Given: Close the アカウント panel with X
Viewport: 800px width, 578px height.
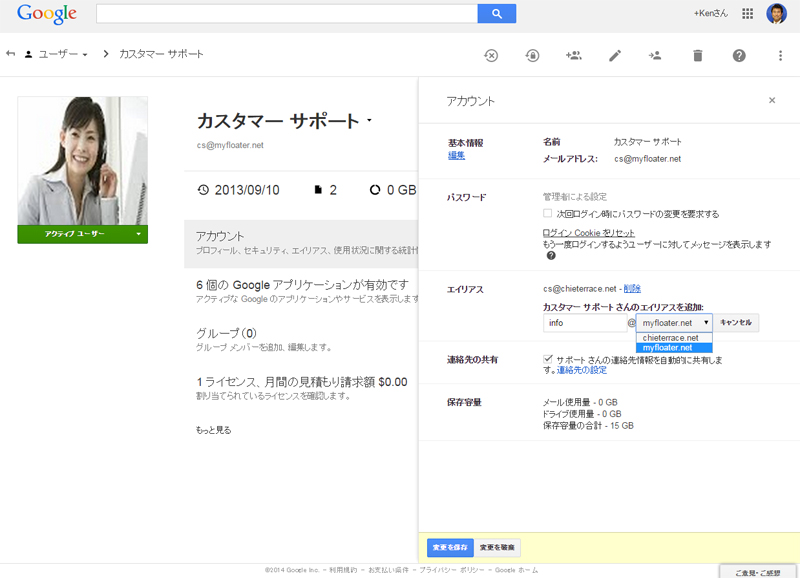Looking at the screenshot, I should (772, 101).
